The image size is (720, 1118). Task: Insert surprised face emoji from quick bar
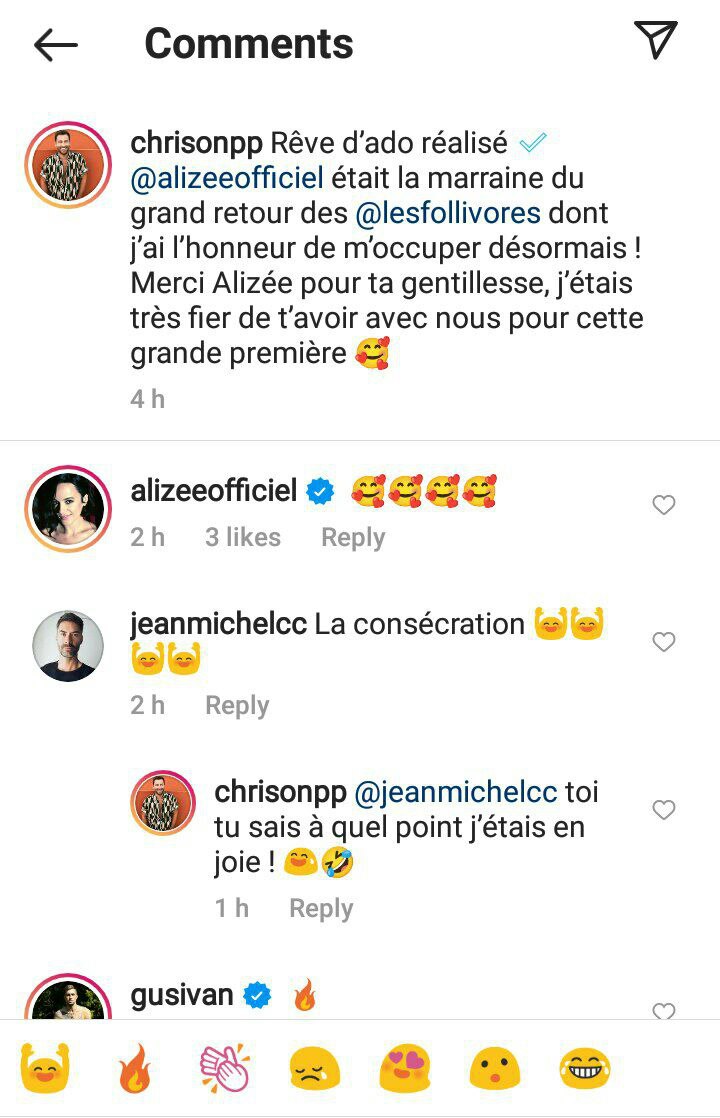point(494,1070)
